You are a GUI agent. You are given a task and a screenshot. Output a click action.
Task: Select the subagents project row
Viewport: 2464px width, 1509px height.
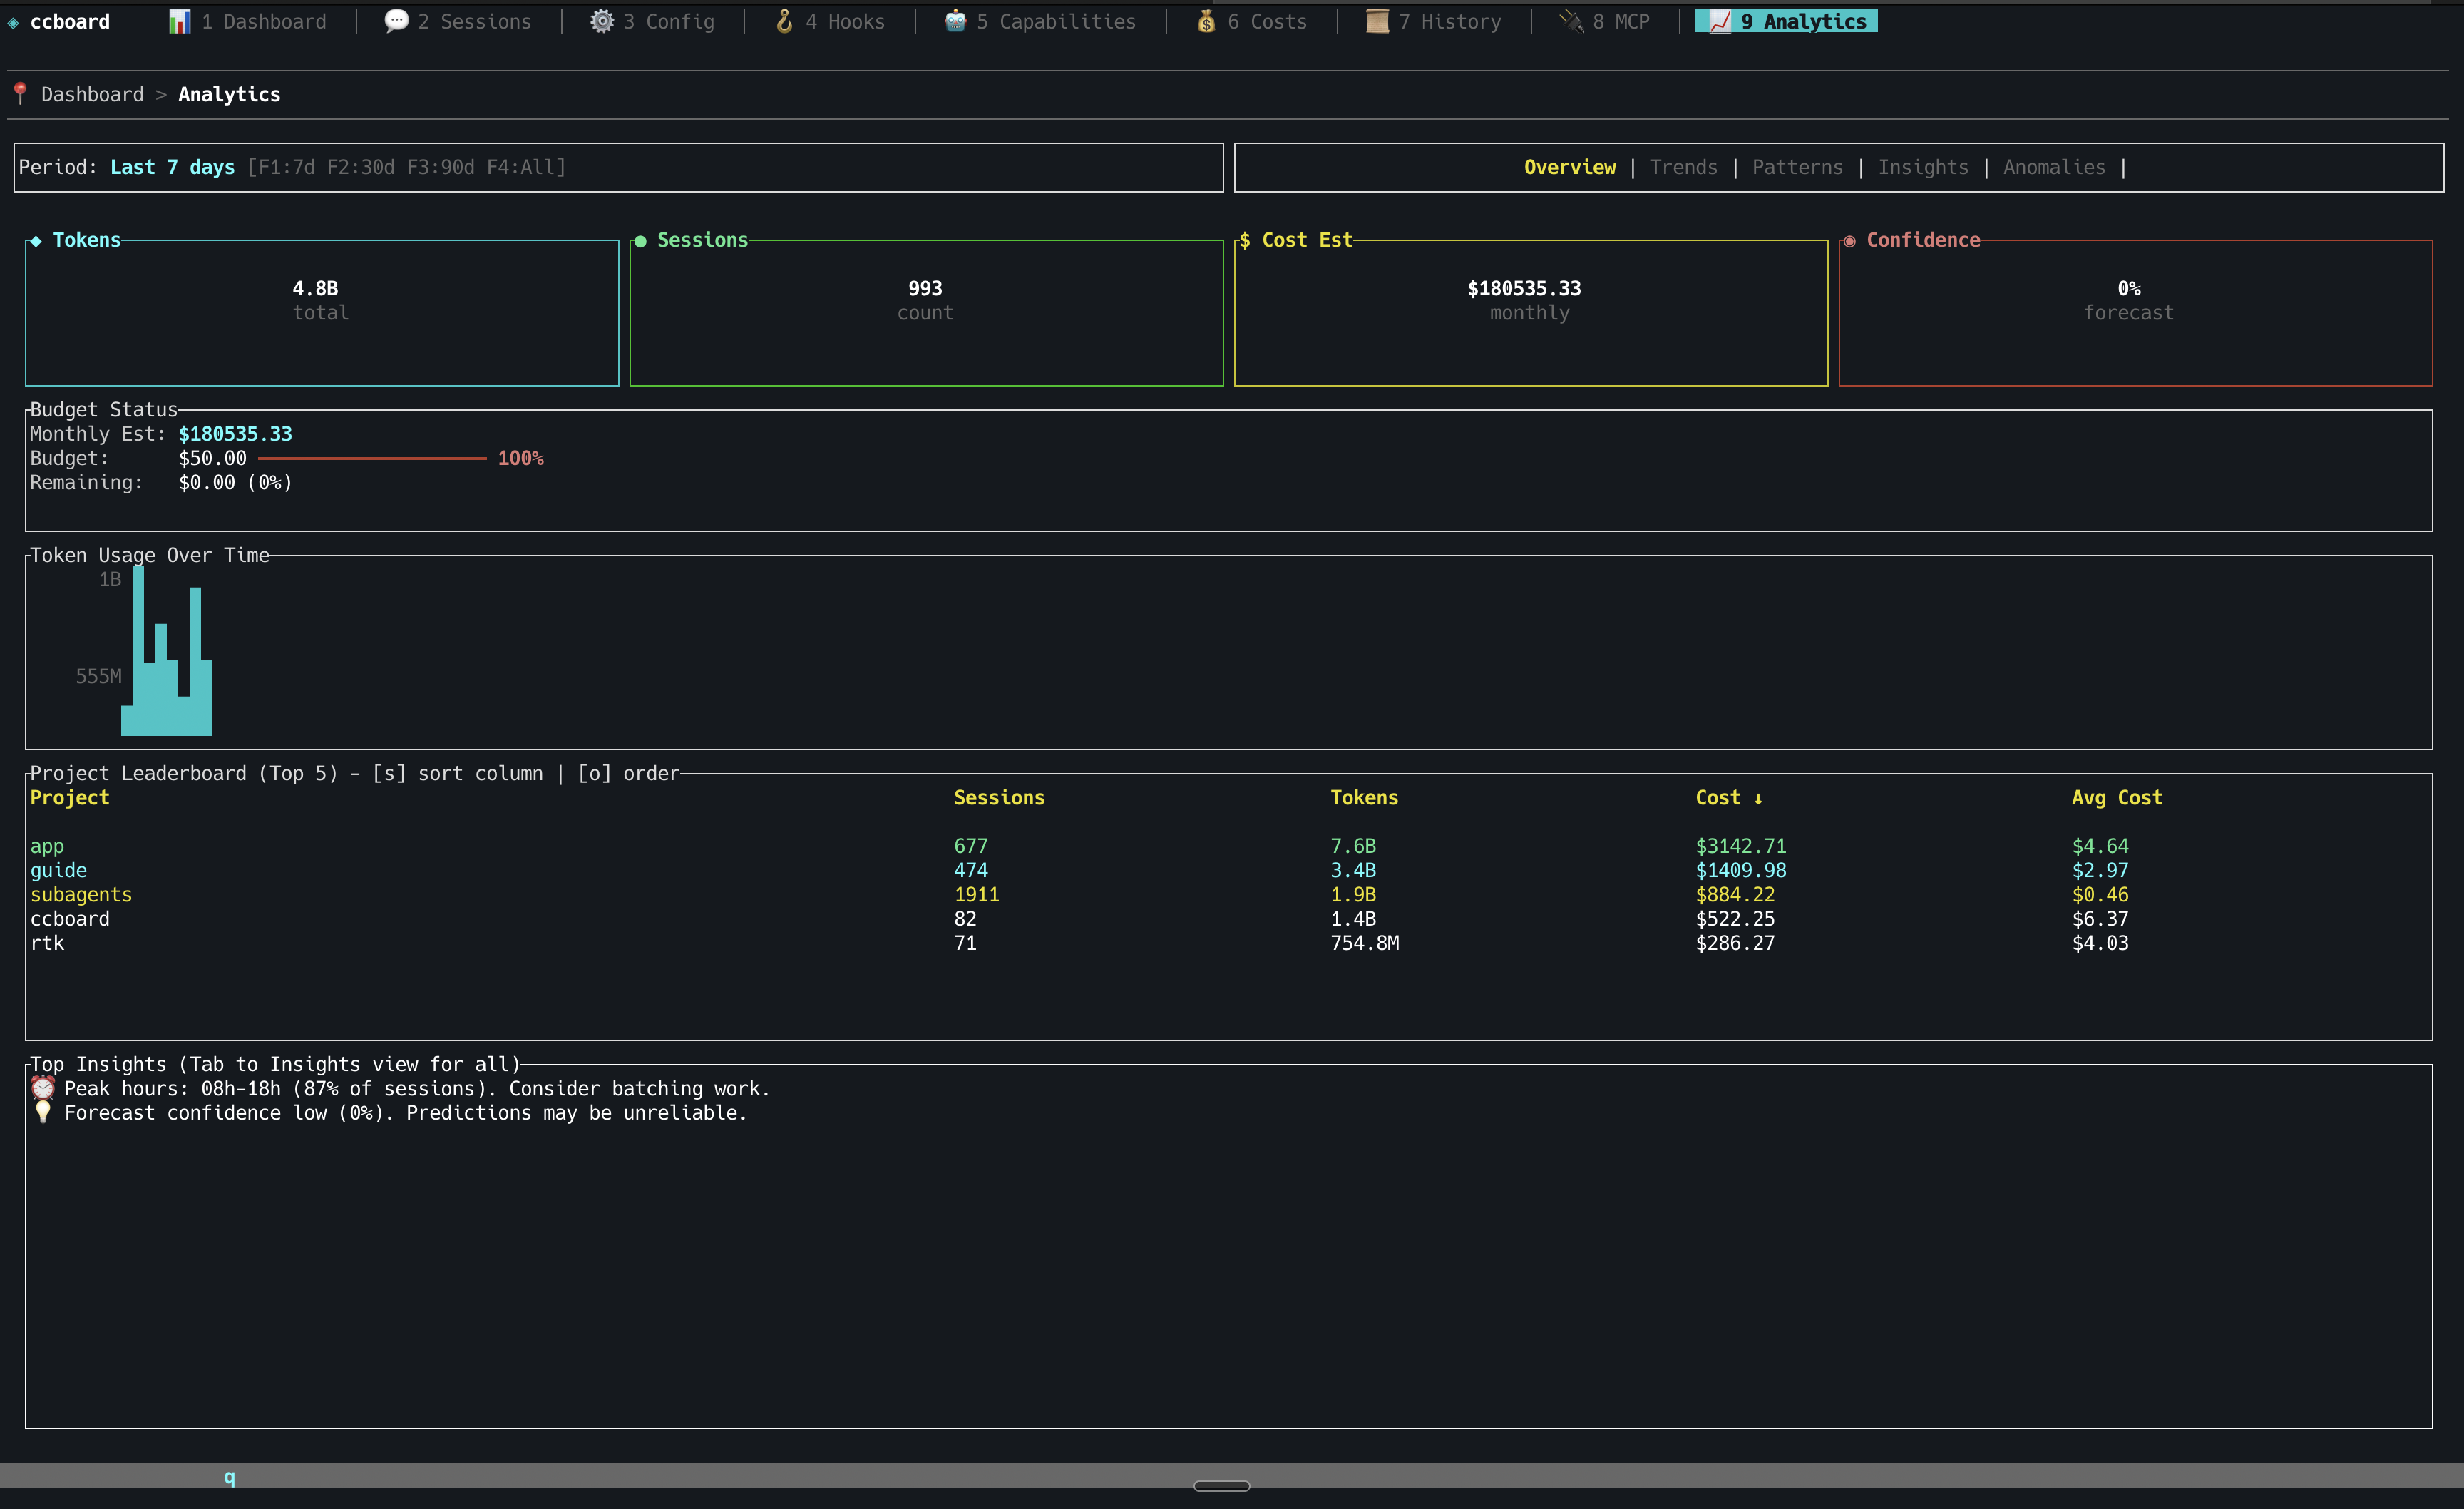81,894
